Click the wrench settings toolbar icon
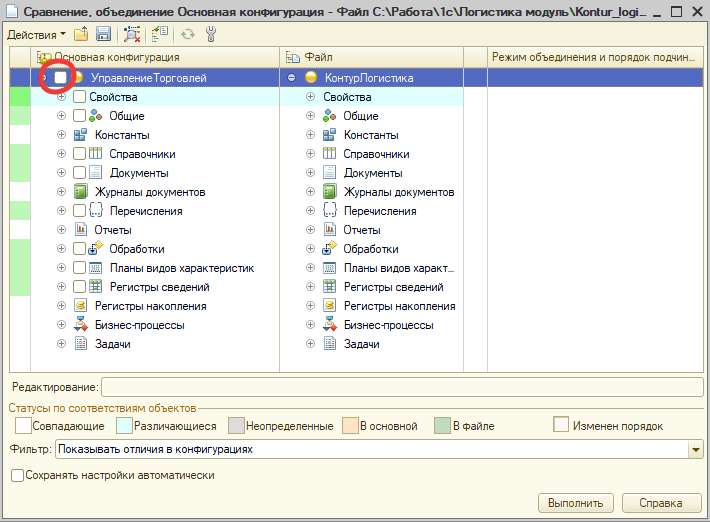This screenshot has width=710, height=522. pos(210,34)
